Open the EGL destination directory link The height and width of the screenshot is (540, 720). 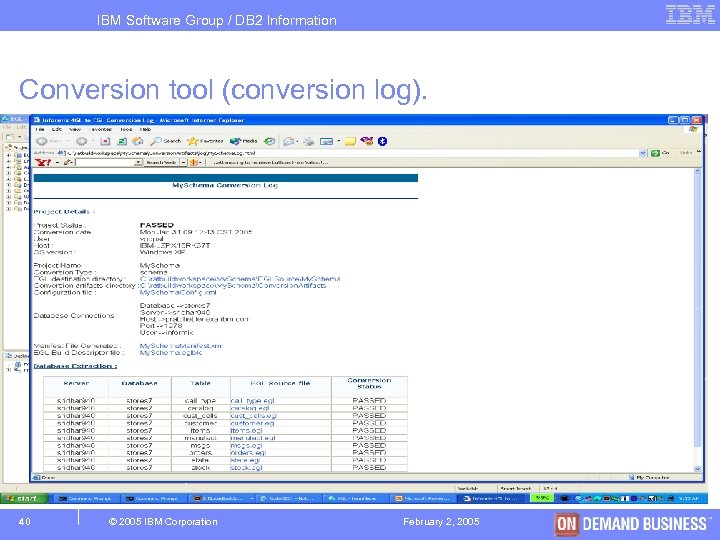click(x=240, y=279)
